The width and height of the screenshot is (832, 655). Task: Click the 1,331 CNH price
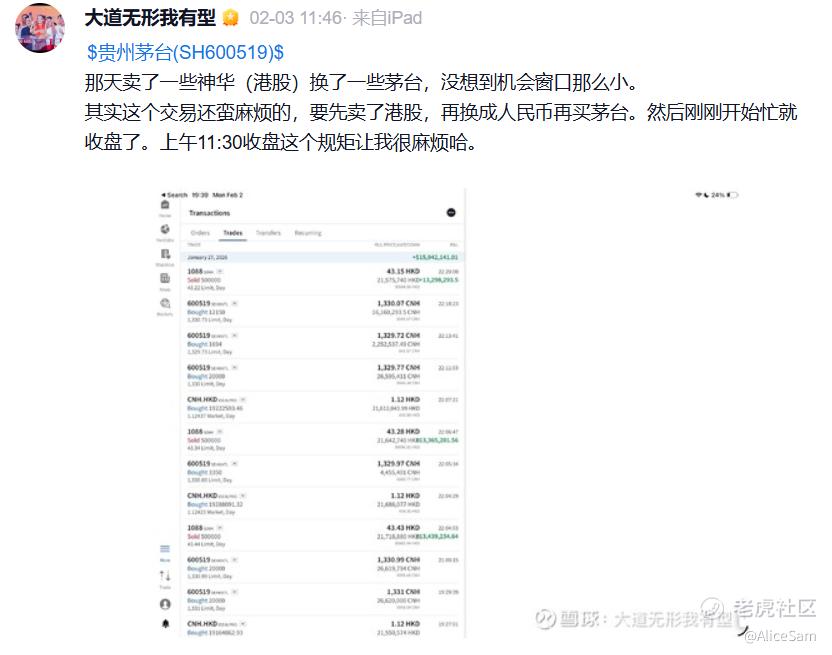point(403,592)
